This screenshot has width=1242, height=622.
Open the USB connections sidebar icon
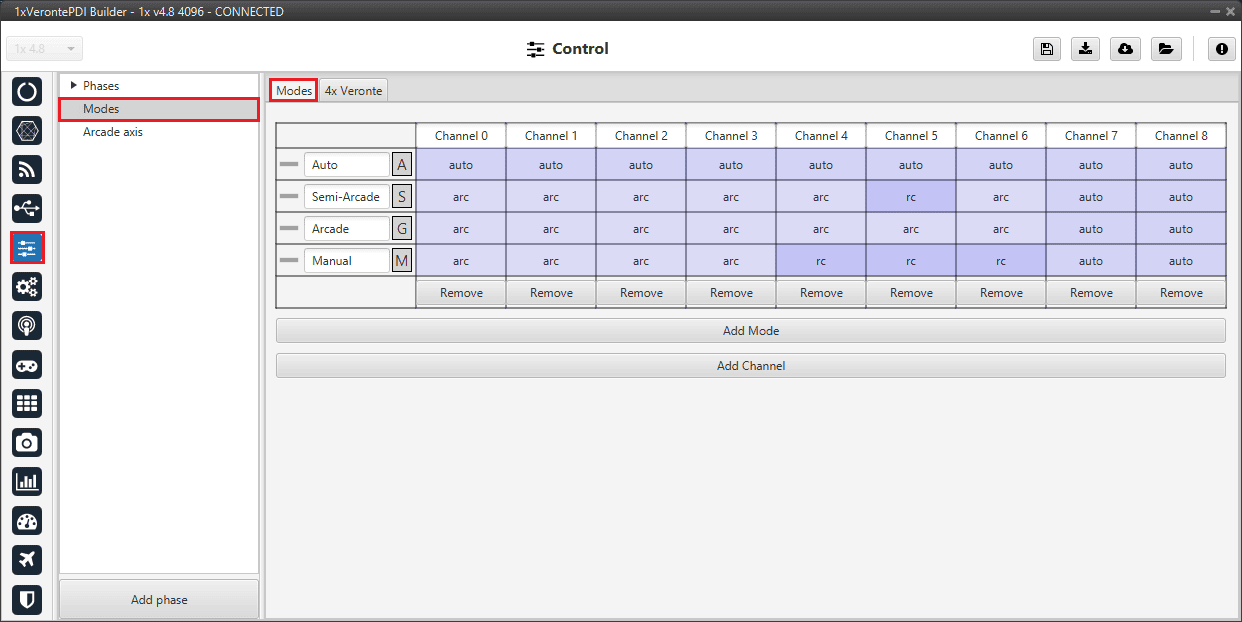(27, 209)
